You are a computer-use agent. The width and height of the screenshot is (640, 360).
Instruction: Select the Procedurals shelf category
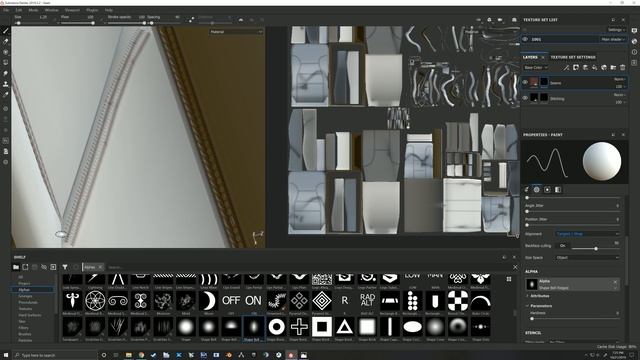point(28,302)
